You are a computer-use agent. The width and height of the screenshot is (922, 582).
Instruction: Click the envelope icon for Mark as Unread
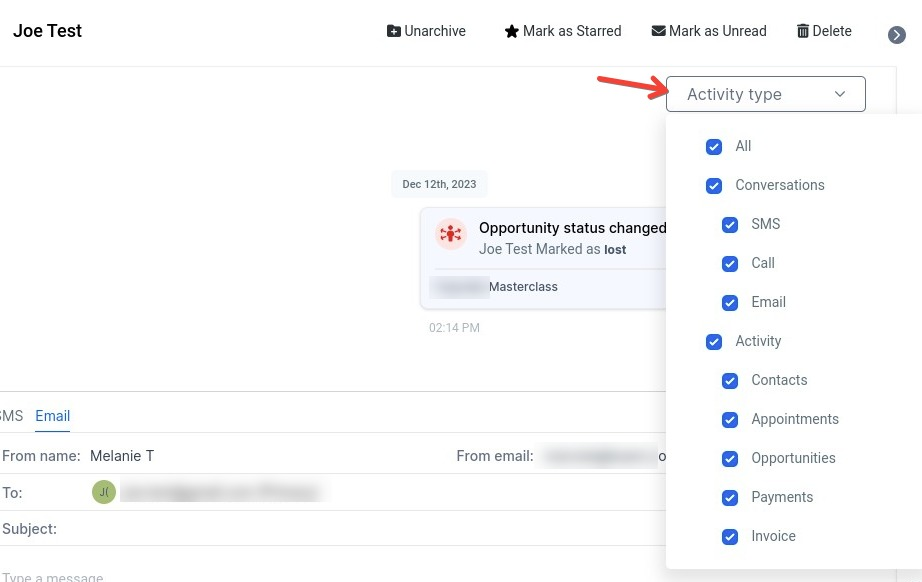(x=658, y=31)
